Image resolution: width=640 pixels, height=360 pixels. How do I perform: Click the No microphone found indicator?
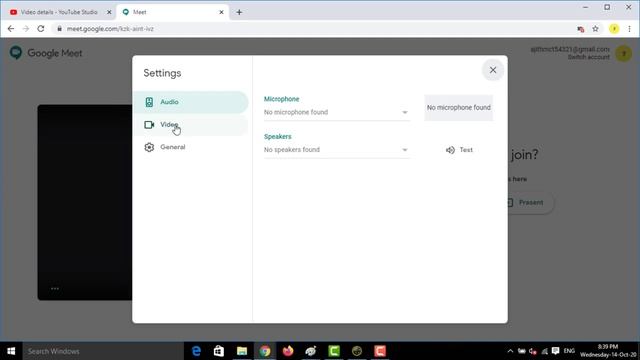point(458,108)
